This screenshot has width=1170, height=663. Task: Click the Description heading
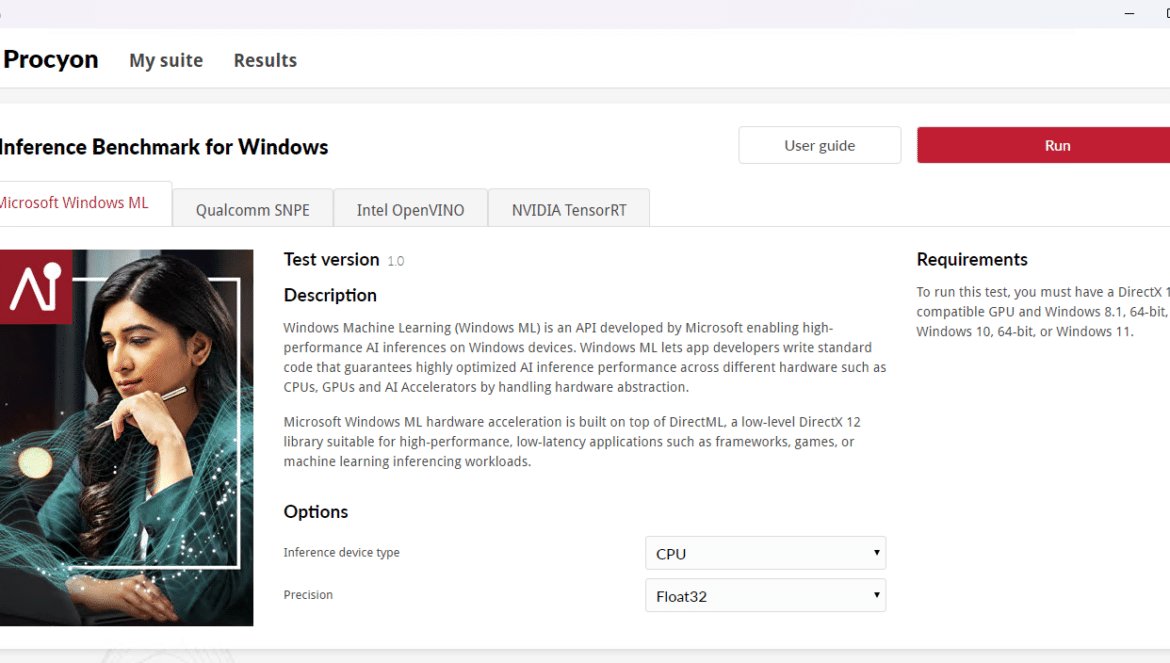click(x=330, y=295)
